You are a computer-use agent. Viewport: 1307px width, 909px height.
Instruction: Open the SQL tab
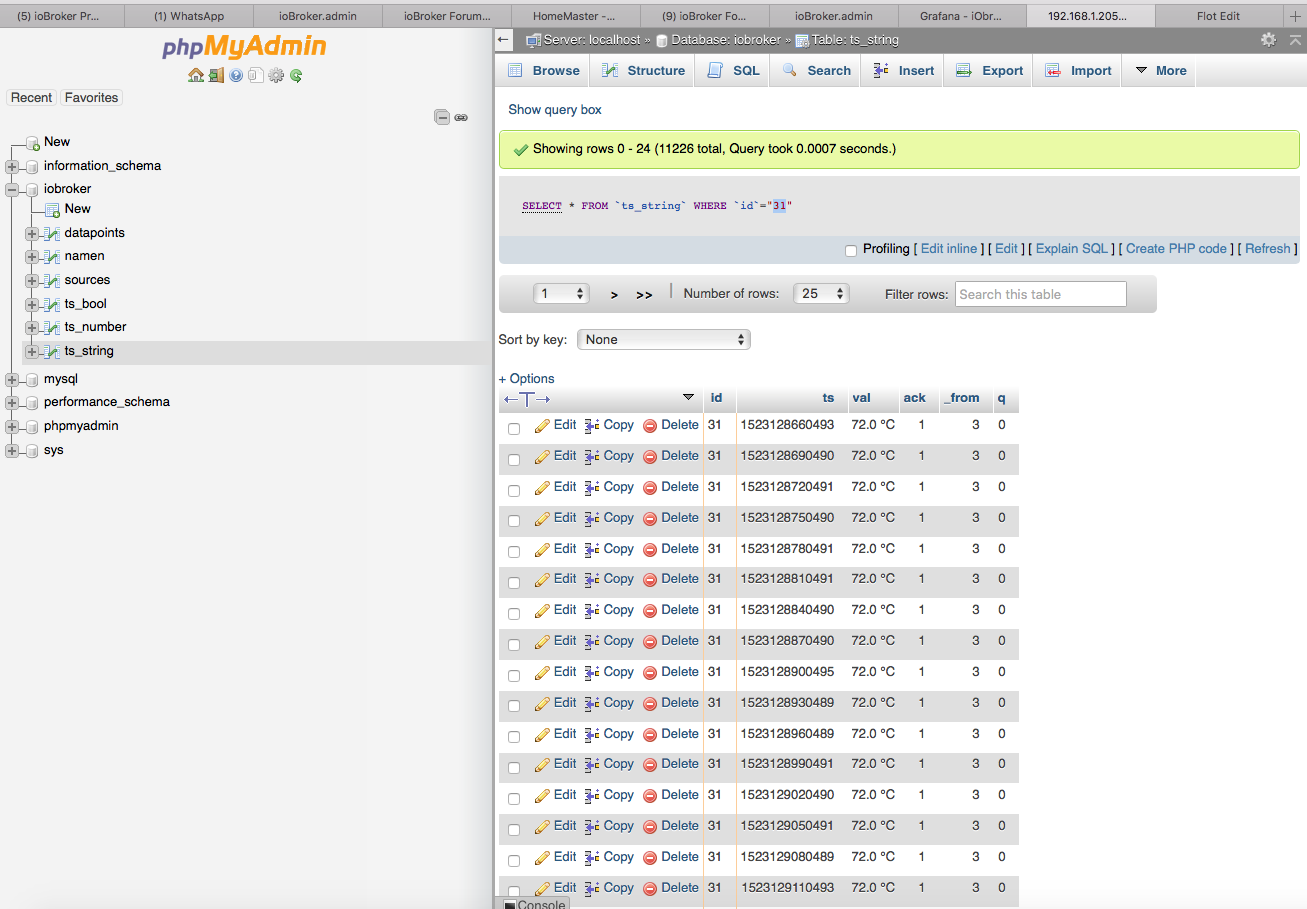pyautogui.click(x=733, y=71)
